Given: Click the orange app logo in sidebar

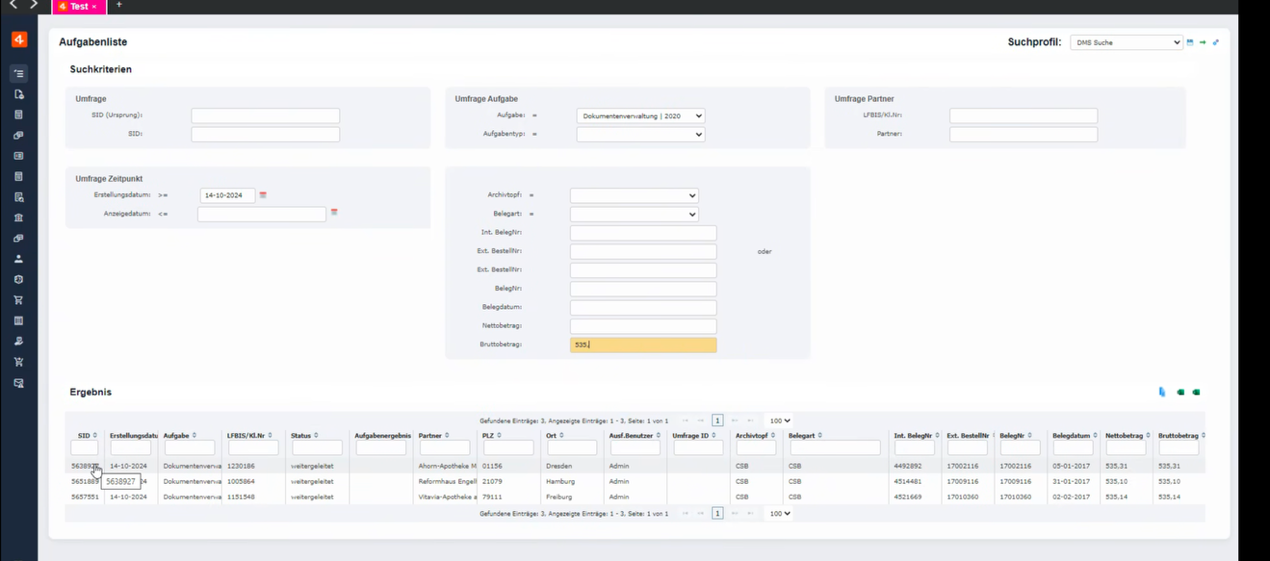Looking at the screenshot, I should click(x=19, y=40).
